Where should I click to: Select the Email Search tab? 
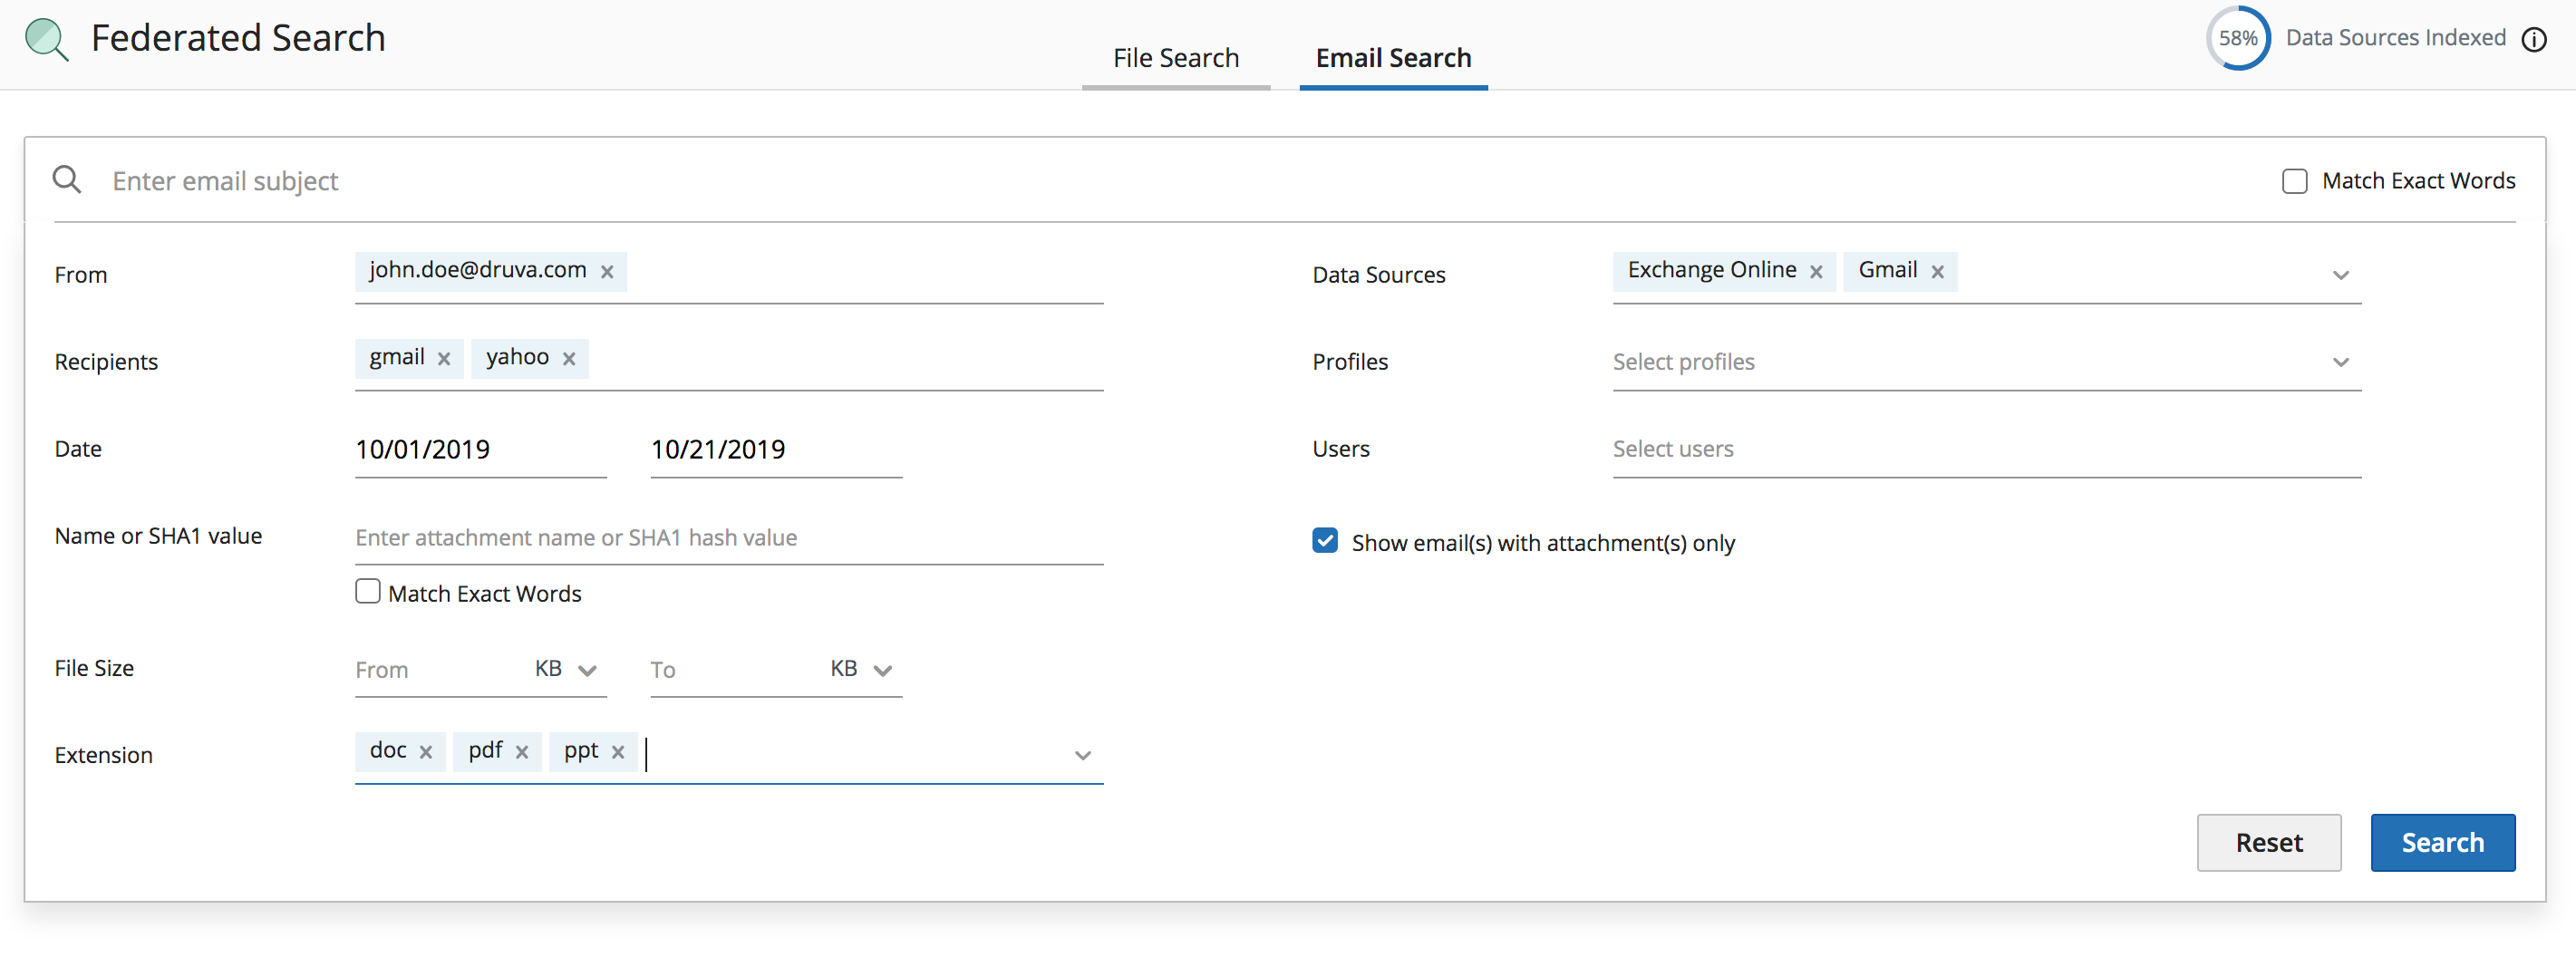[1392, 58]
